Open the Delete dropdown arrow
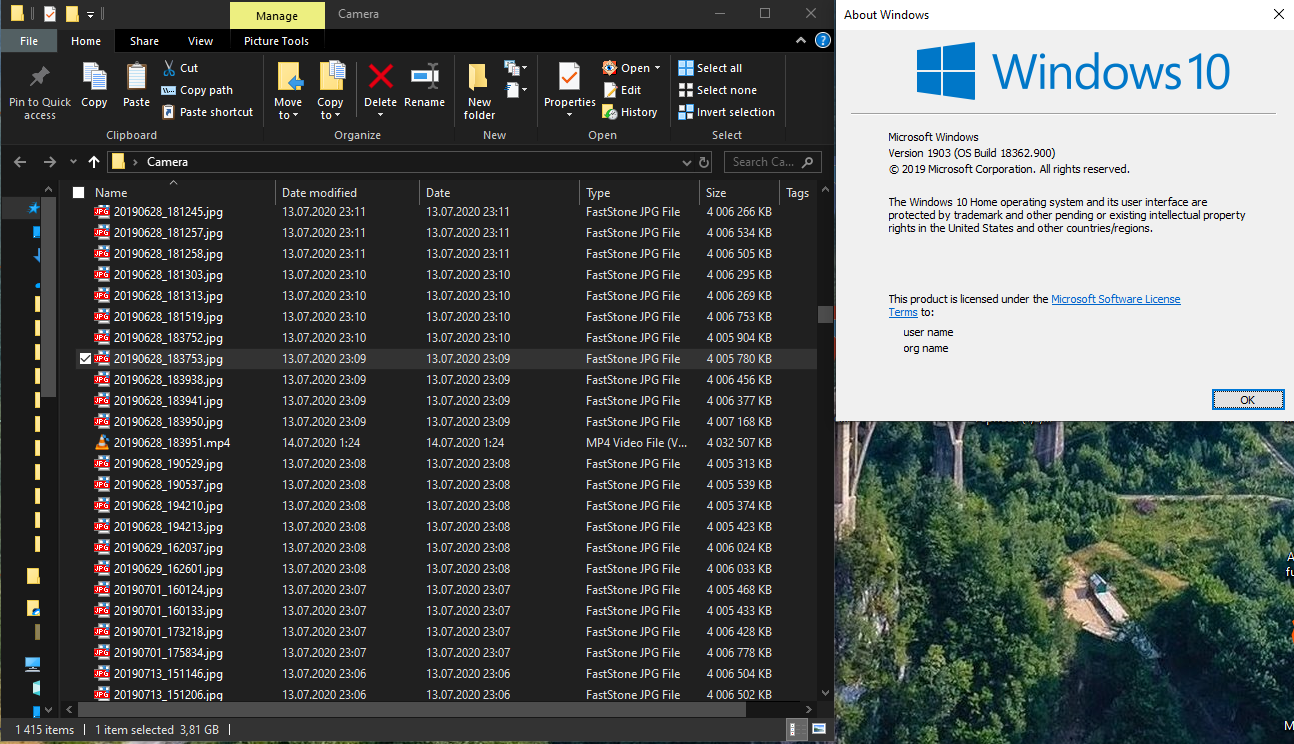Image resolution: width=1294 pixels, height=744 pixels. (381, 115)
